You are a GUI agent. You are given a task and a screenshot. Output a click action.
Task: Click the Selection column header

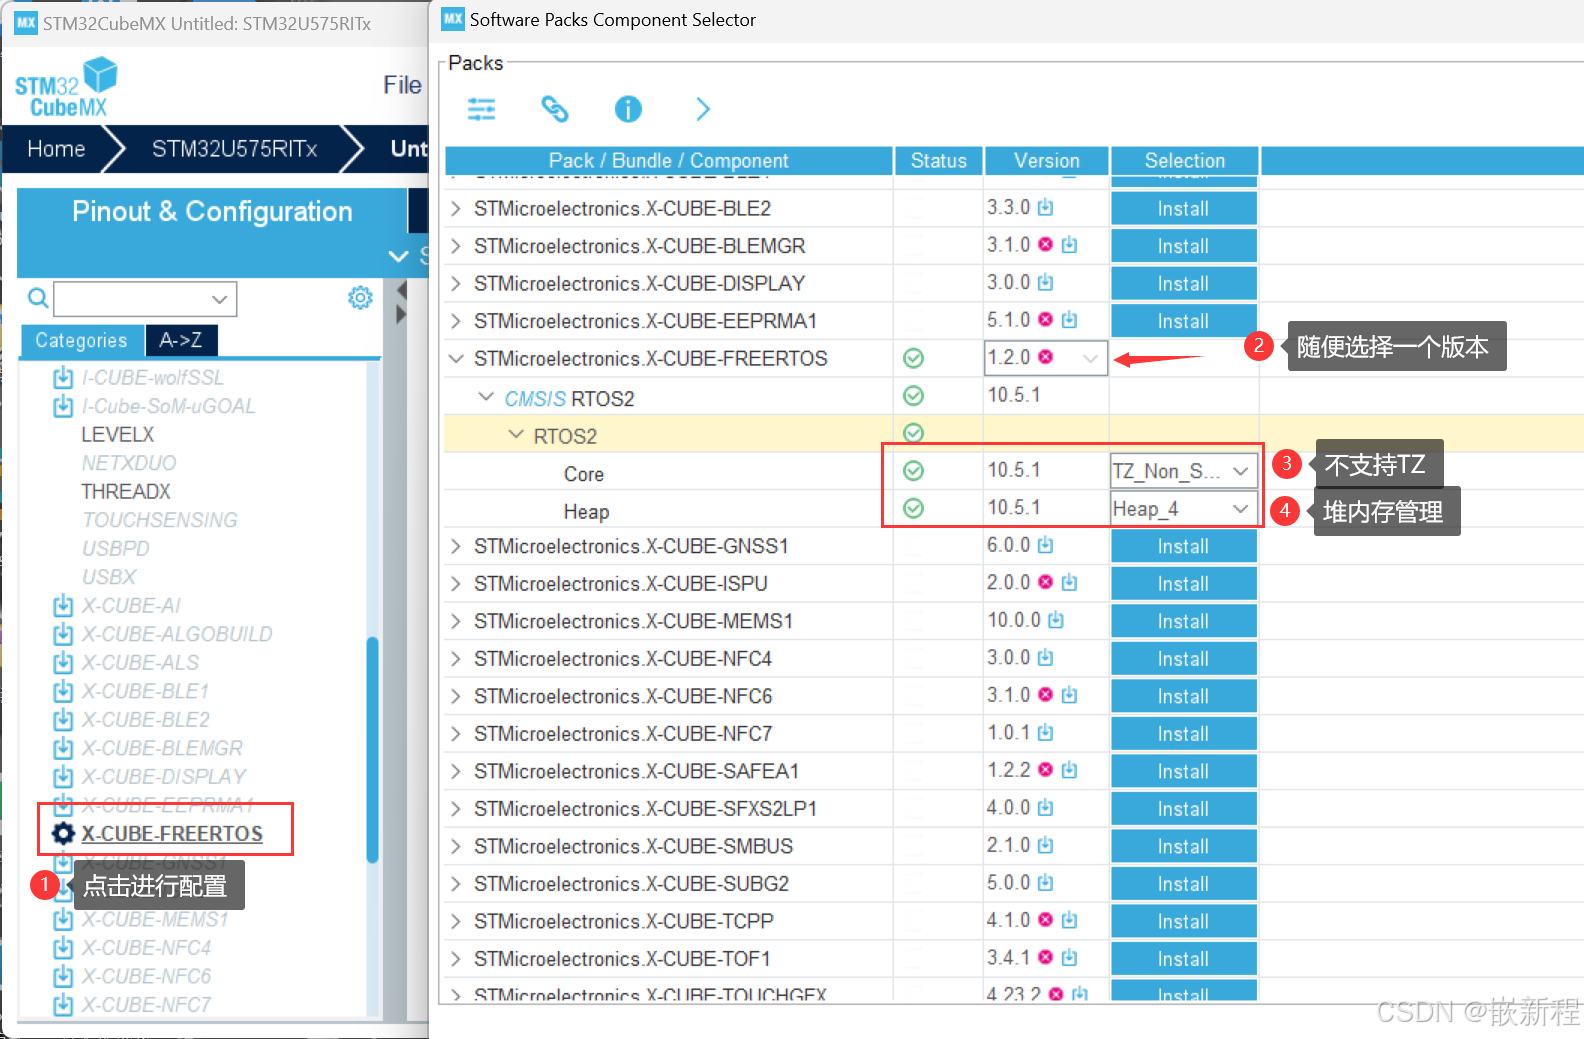pyautogui.click(x=1184, y=161)
